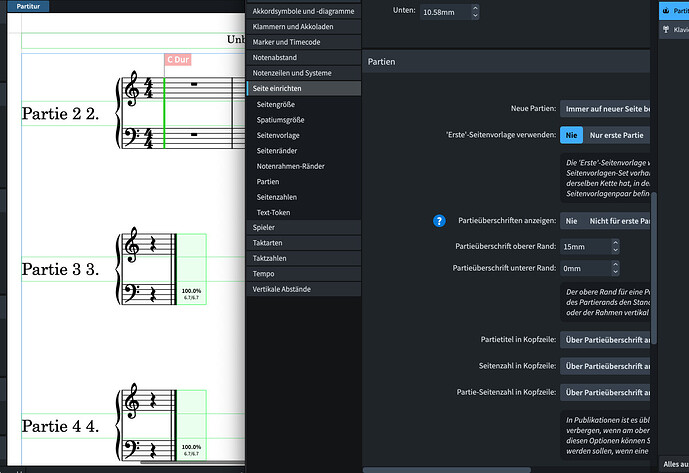Open Partietitel in Kopfzeile dropdown
Screen dimensions: 689x473
click(606, 340)
